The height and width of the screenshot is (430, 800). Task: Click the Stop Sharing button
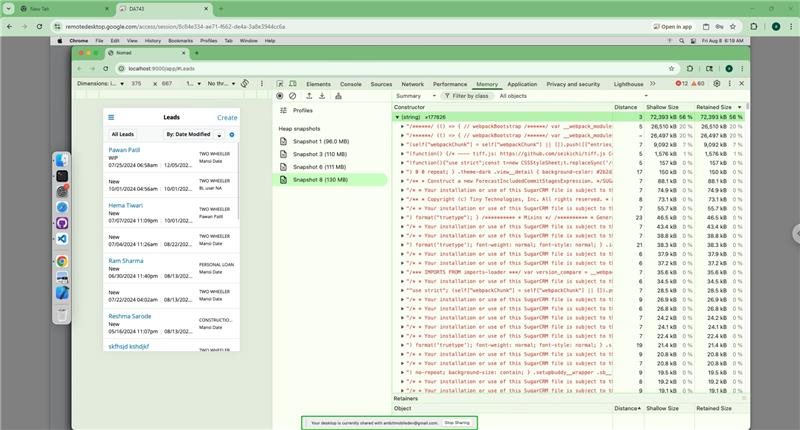coord(456,423)
